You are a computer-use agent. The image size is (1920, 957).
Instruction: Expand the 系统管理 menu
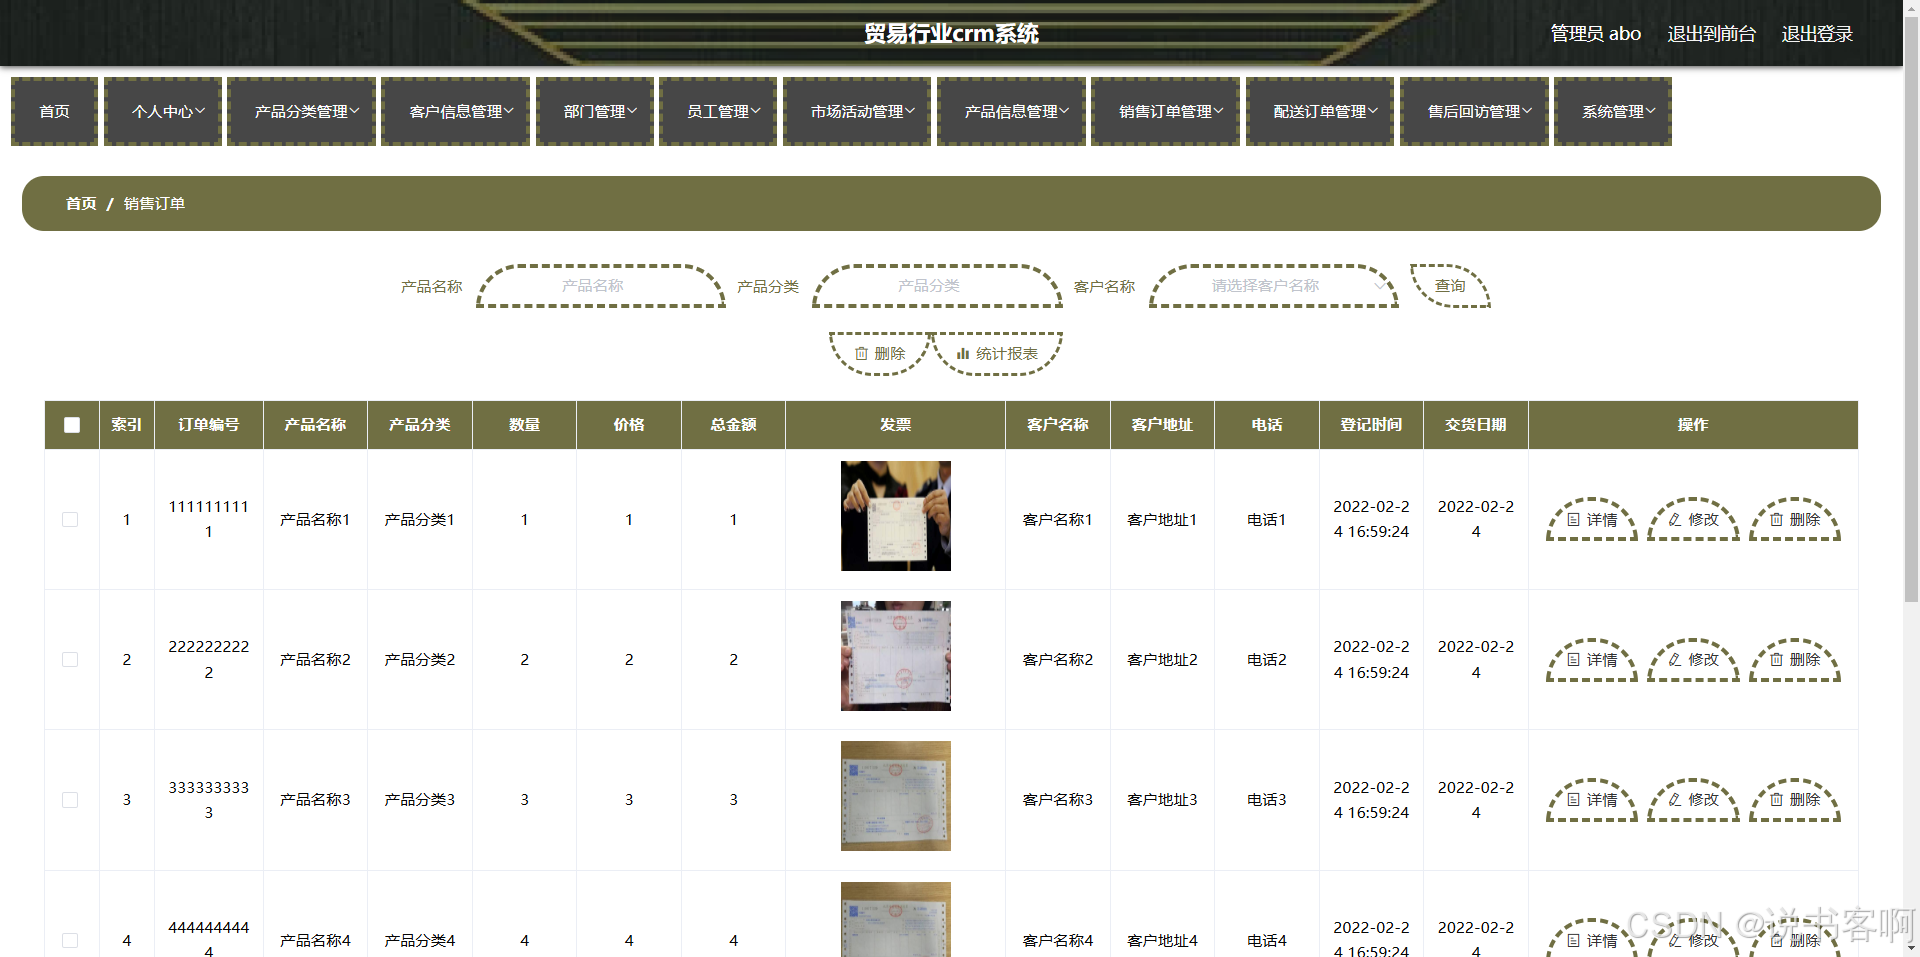coord(1613,112)
